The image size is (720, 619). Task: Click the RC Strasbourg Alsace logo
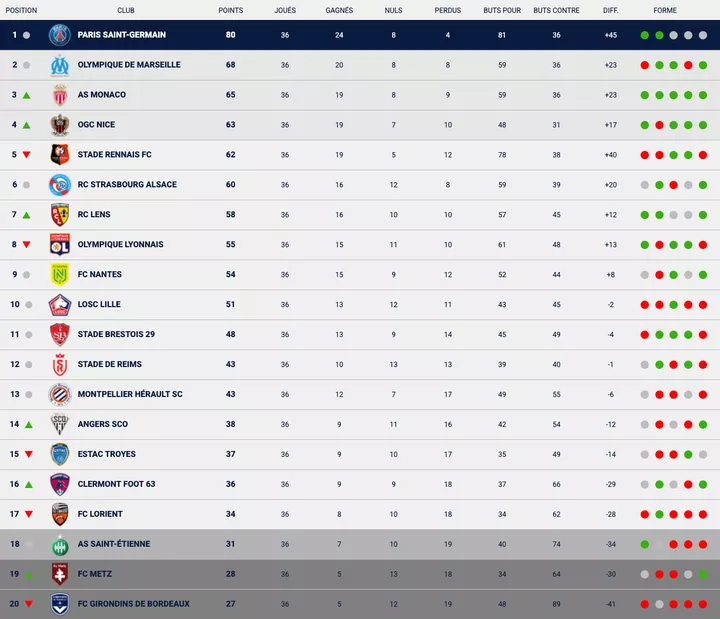pos(60,185)
